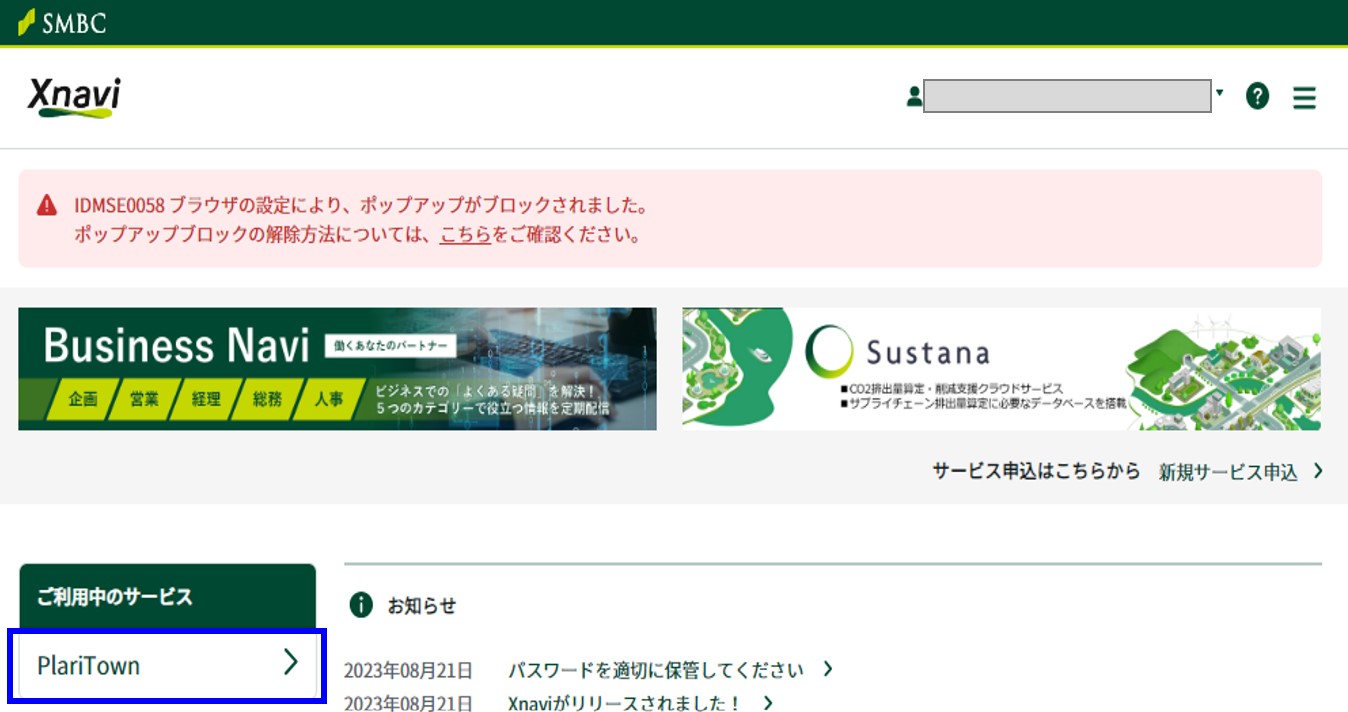The image size is (1348, 712).
Task: Click the ご利用中のサービス header
Action: click(167, 597)
